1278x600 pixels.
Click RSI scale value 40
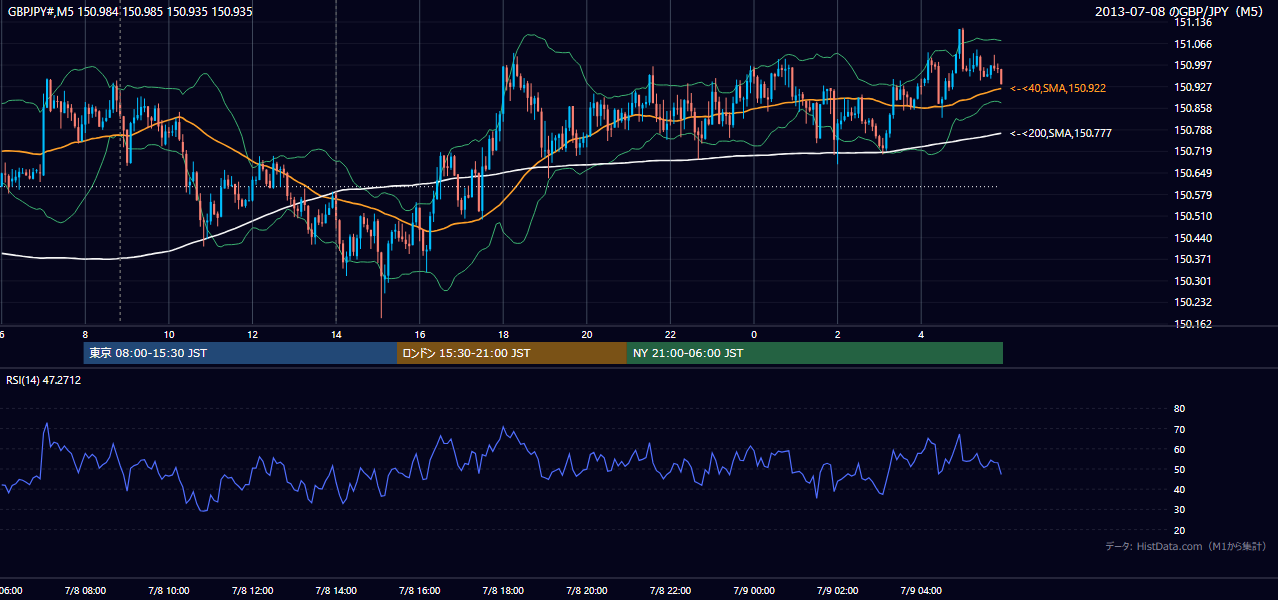pyautogui.click(x=1179, y=490)
